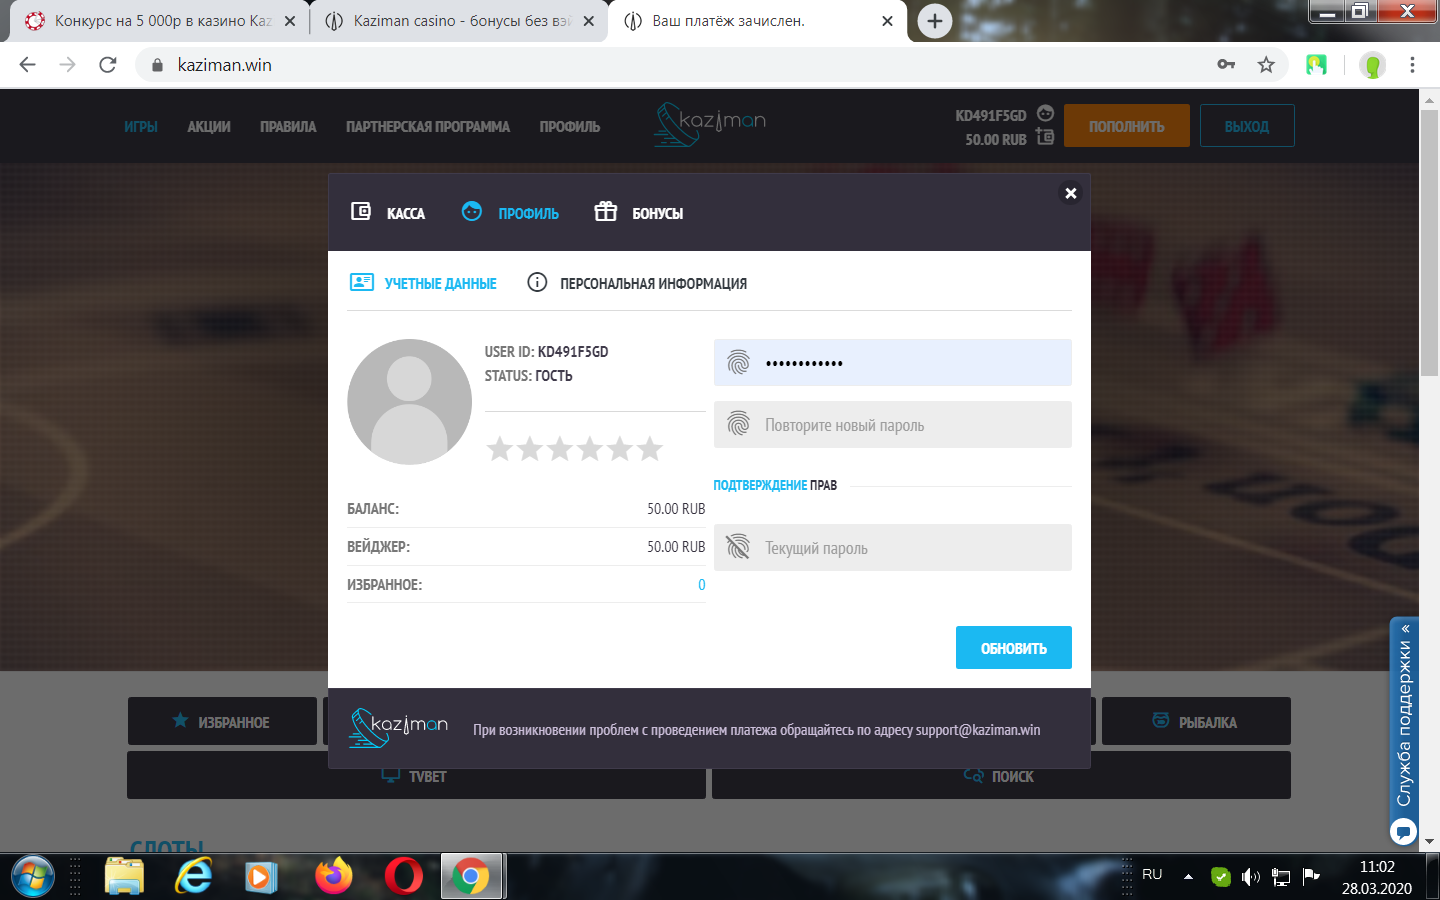Viewport: 1440px width, 900px height.
Task: Select the УЧЕТНЫЕ ДАННЫЕ sub-tab
Action: click(x=423, y=283)
